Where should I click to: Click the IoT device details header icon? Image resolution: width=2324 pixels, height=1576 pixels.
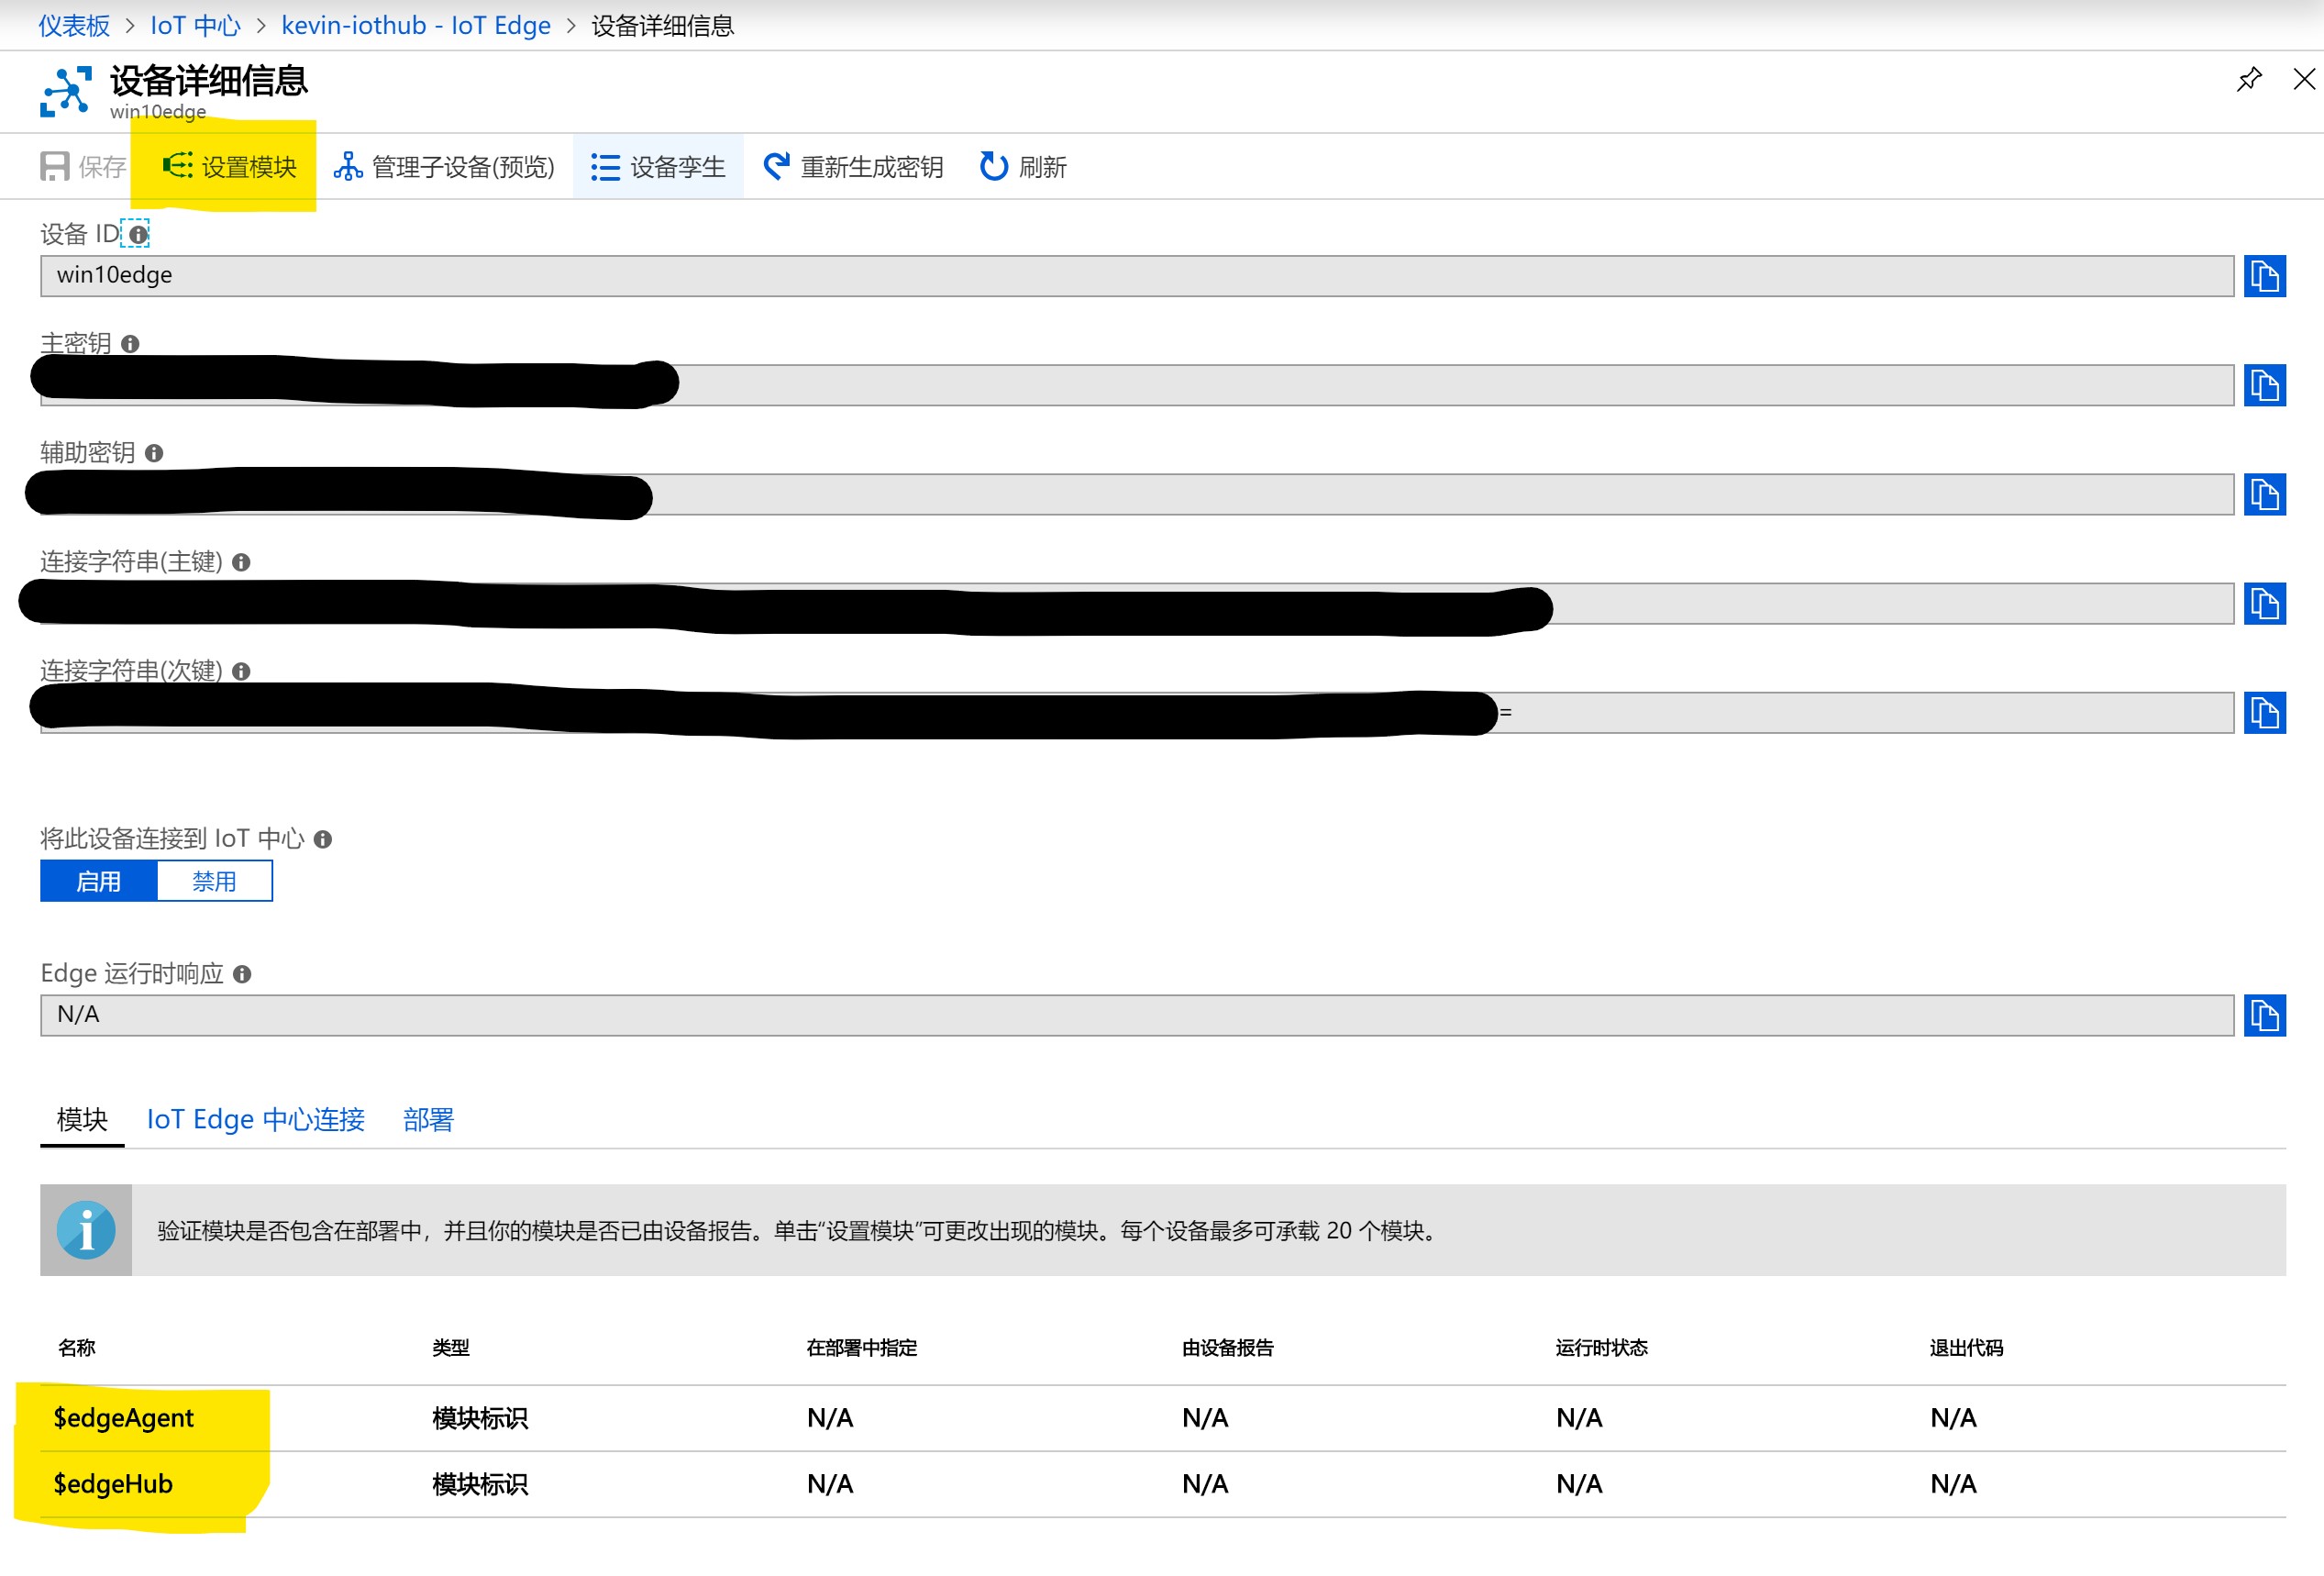coord(66,91)
